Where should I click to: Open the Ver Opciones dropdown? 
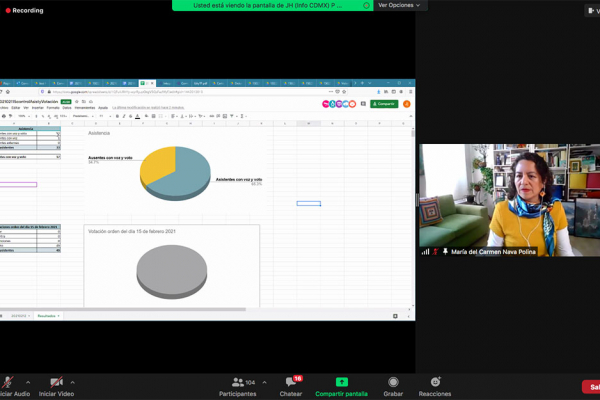tap(399, 5)
